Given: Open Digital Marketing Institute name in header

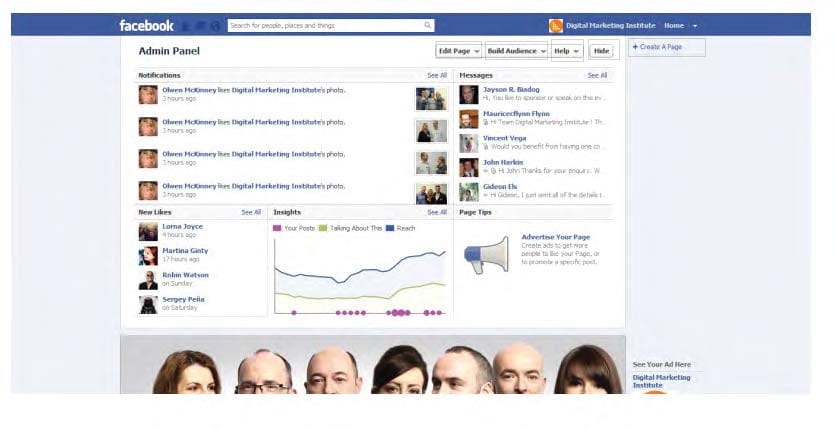Looking at the screenshot, I should click(610, 26).
